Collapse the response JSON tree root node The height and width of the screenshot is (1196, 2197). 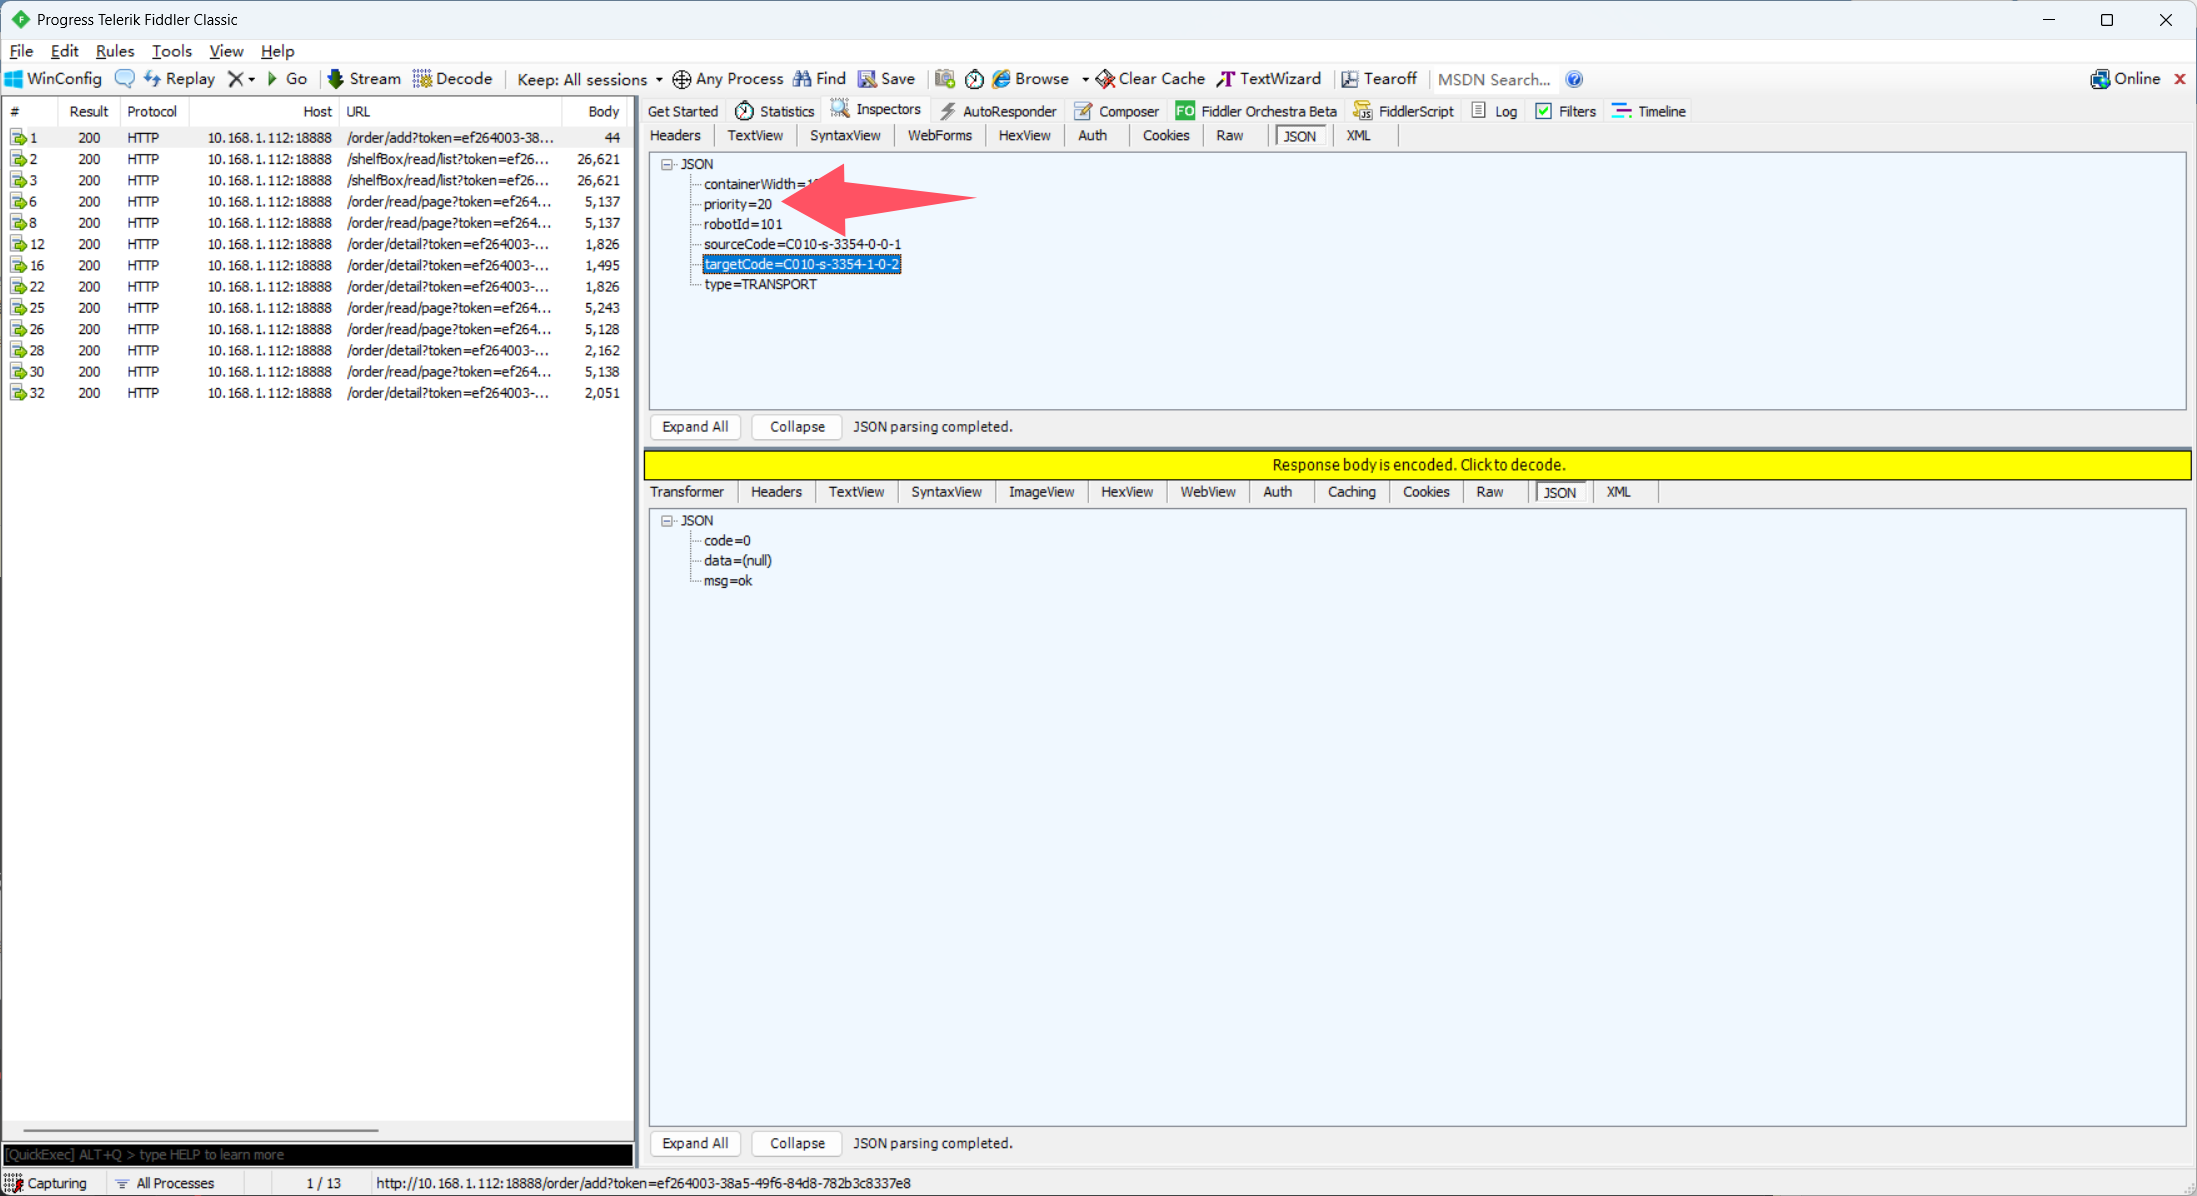[x=667, y=521]
